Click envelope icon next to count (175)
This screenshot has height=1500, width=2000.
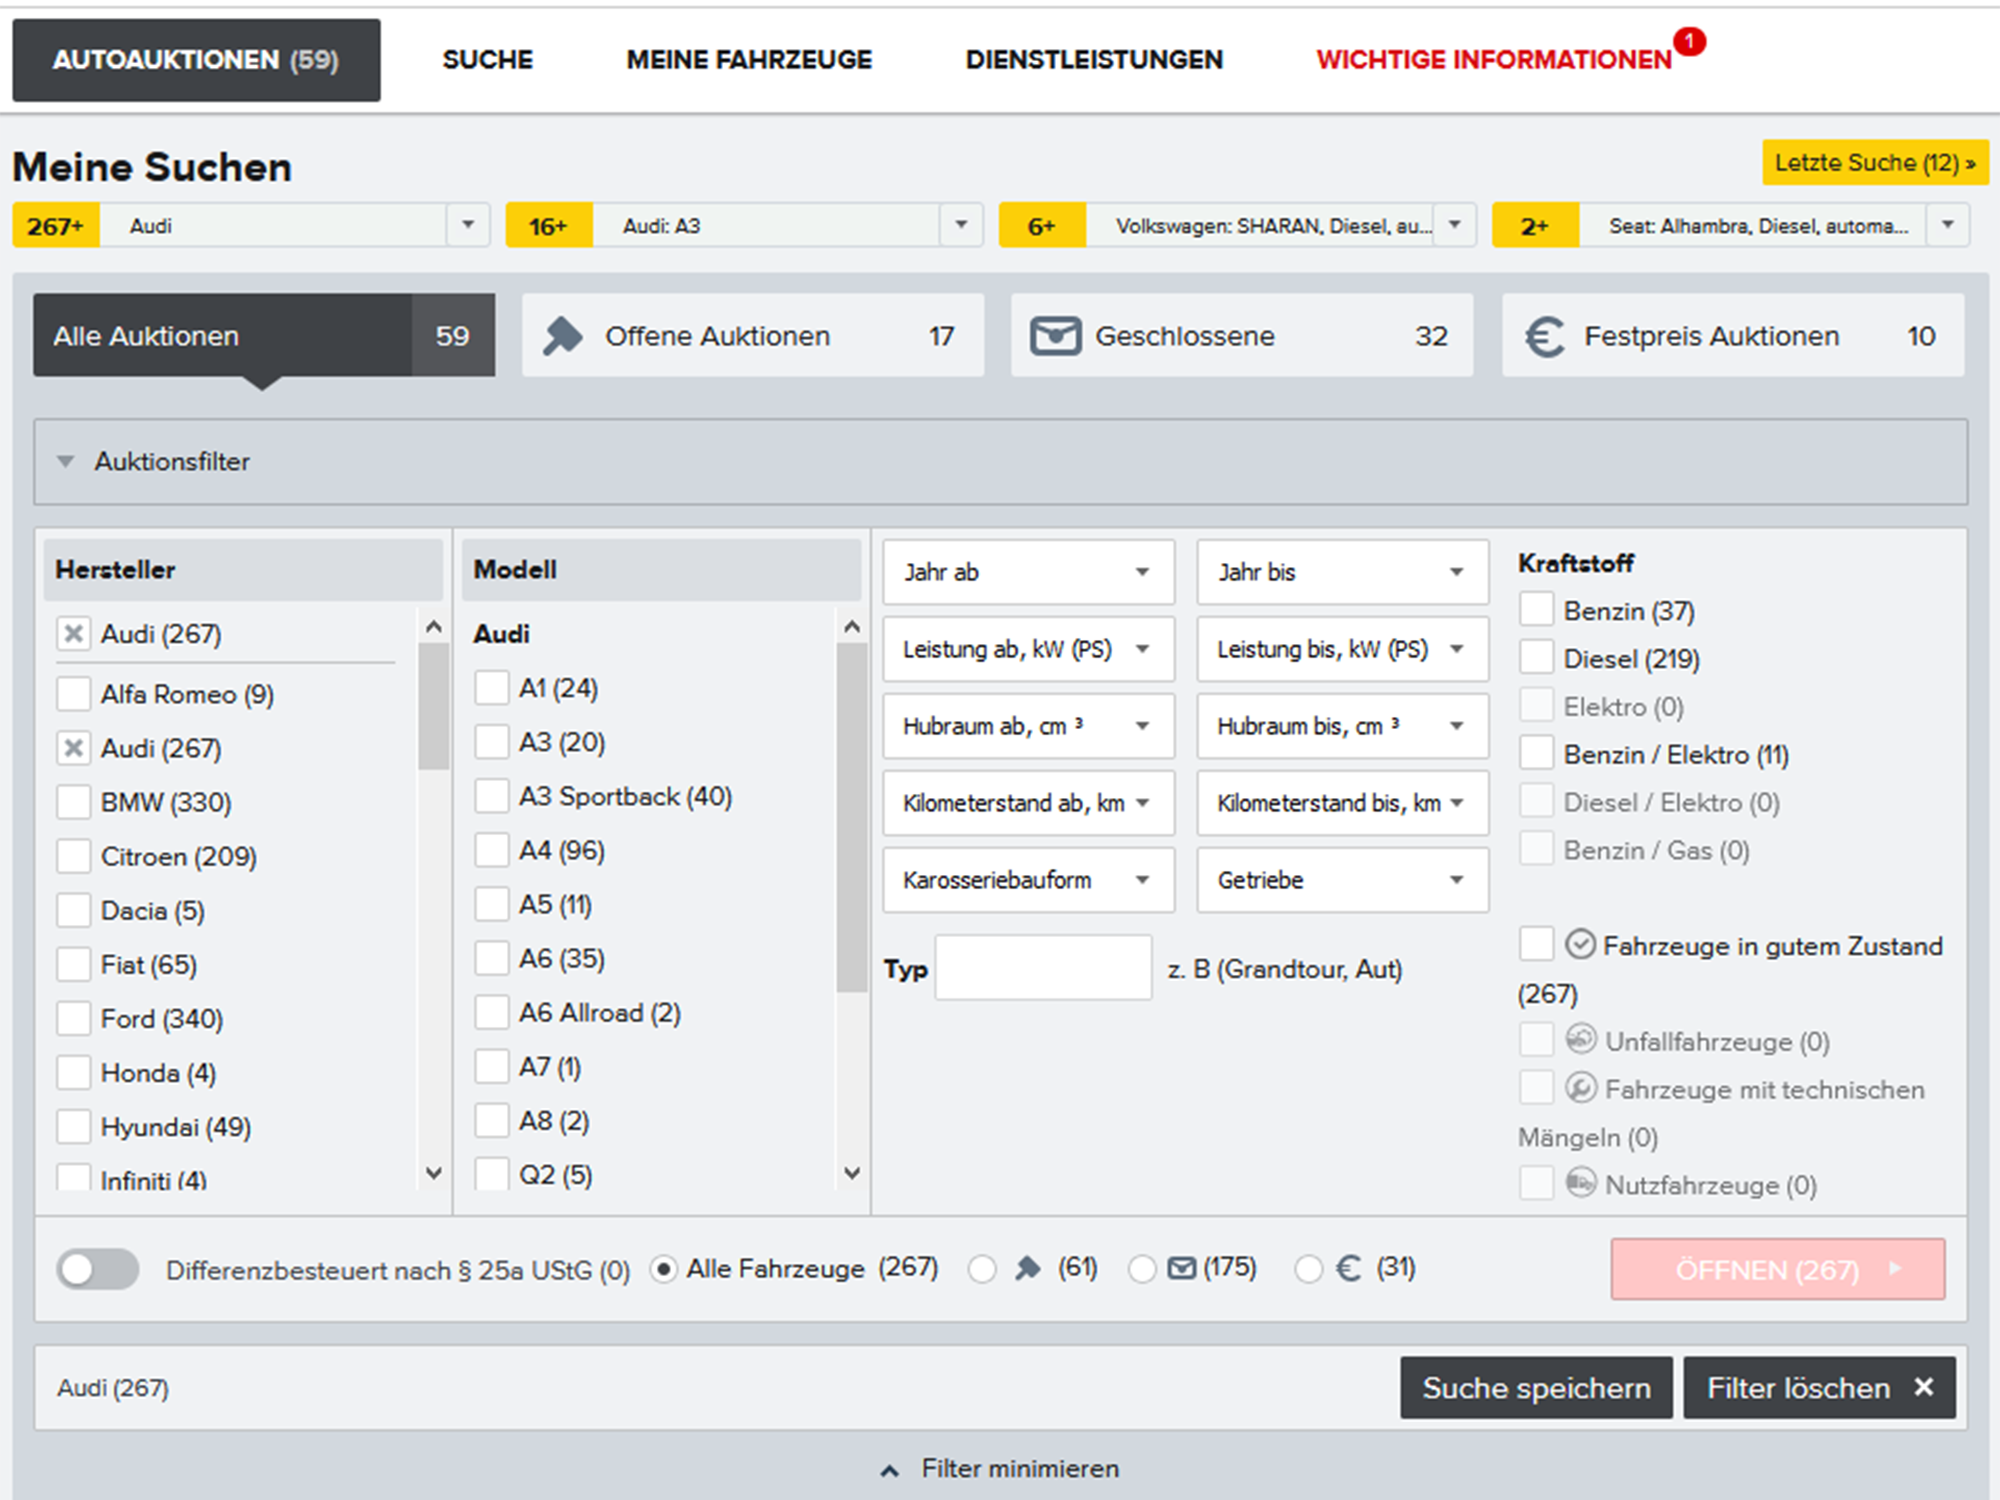1182,1269
